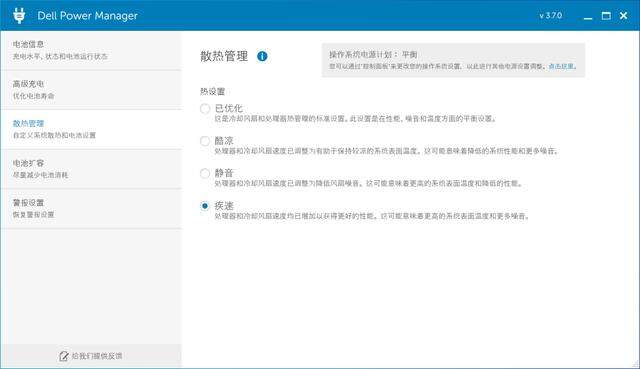Open the 电池扩容 sidebar tab
The image size is (640, 369).
pyautogui.click(x=91, y=169)
